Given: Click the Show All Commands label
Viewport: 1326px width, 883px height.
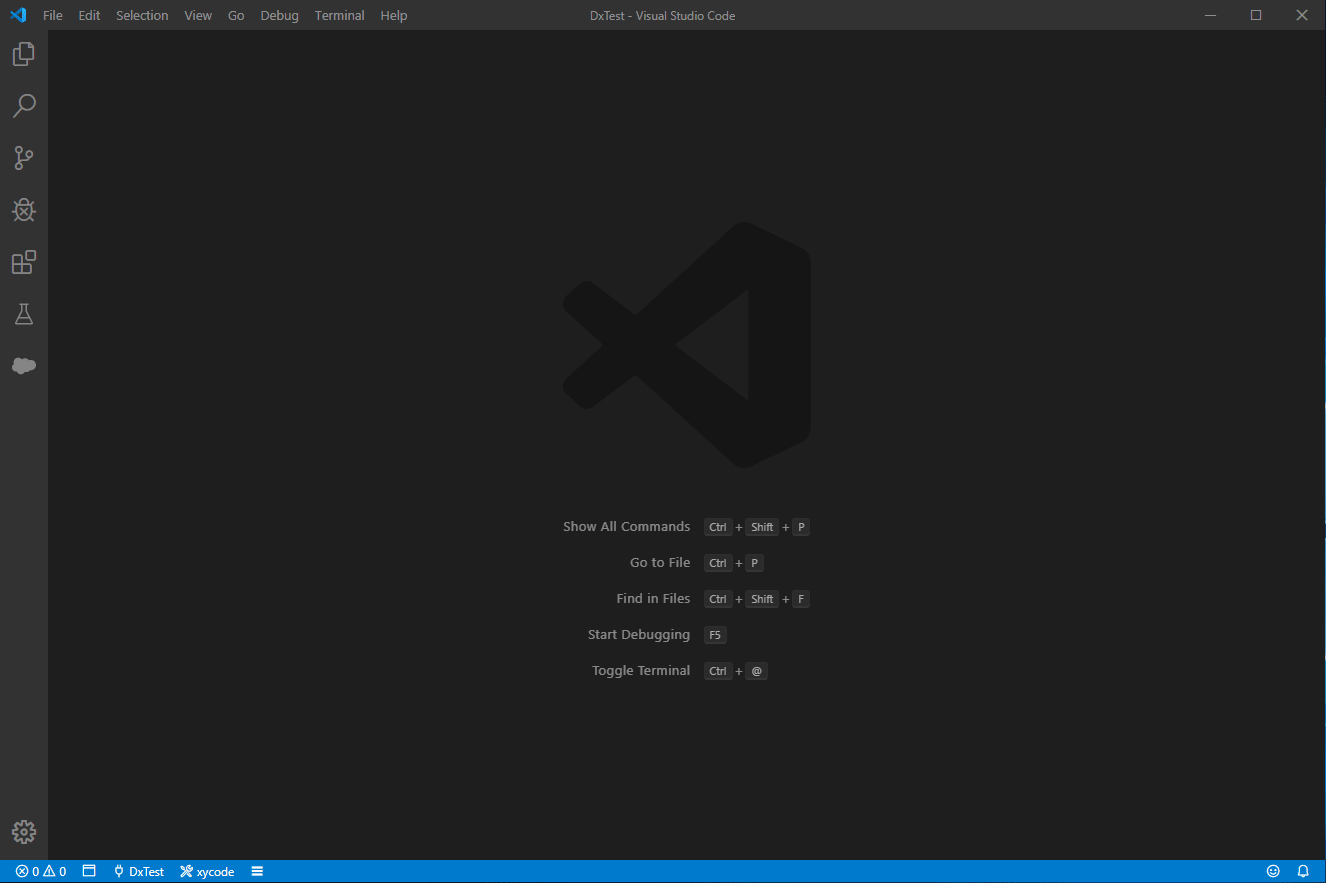Looking at the screenshot, I should pos(626,526).
